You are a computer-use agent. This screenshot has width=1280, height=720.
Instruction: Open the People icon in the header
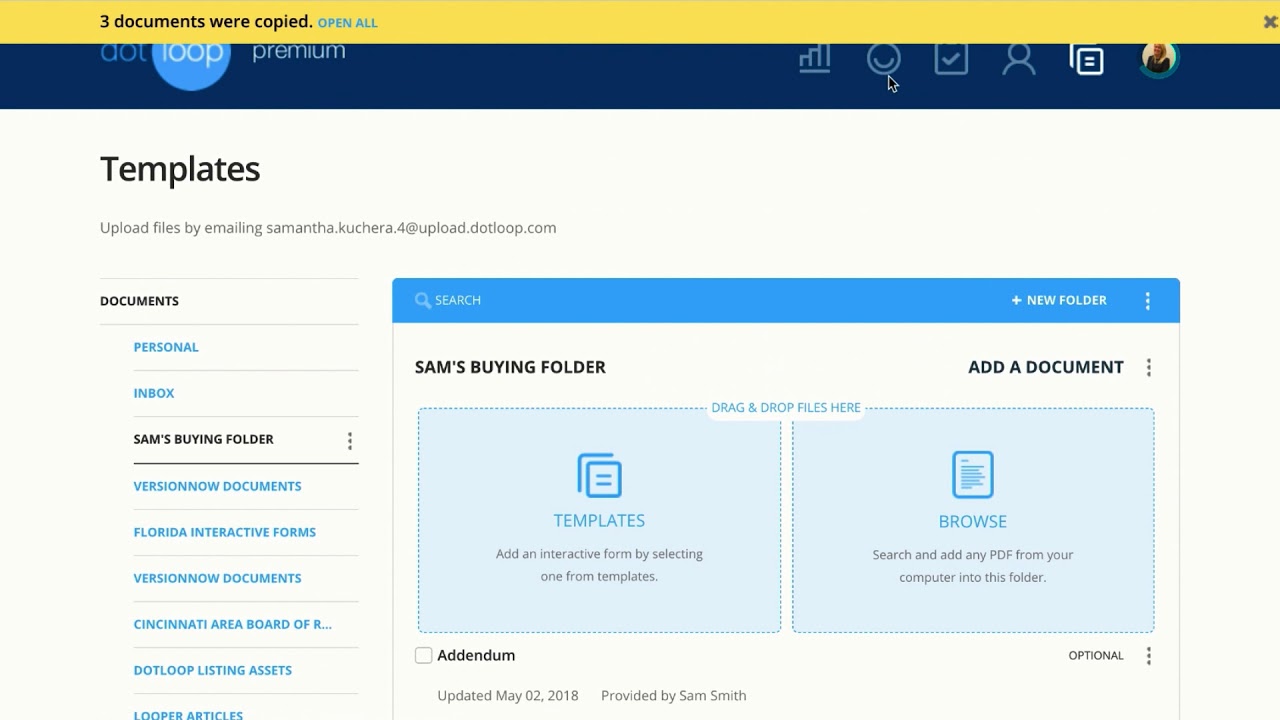tap(1019, 60)
